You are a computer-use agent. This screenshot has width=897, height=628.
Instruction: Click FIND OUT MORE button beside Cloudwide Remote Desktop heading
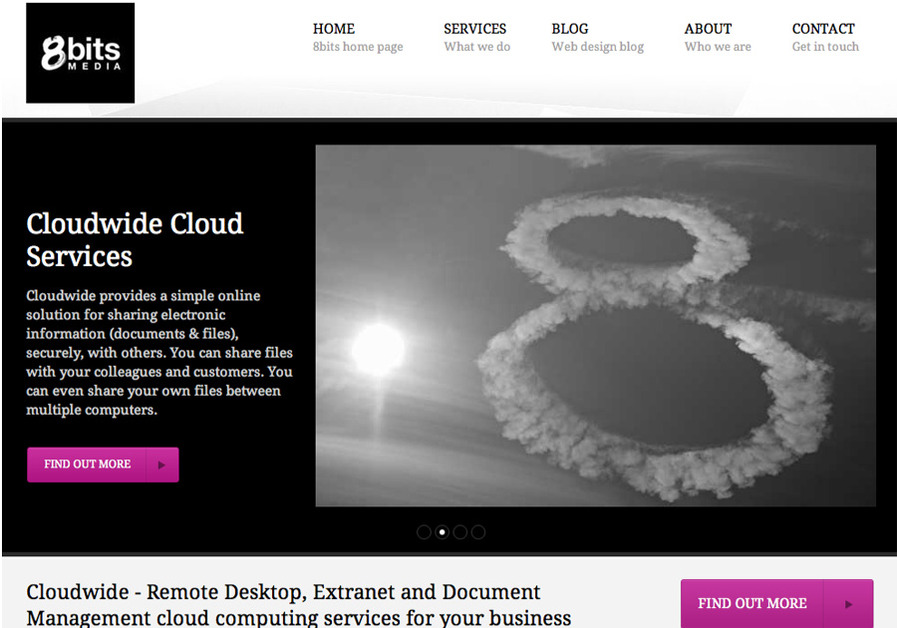pos(777,603)
